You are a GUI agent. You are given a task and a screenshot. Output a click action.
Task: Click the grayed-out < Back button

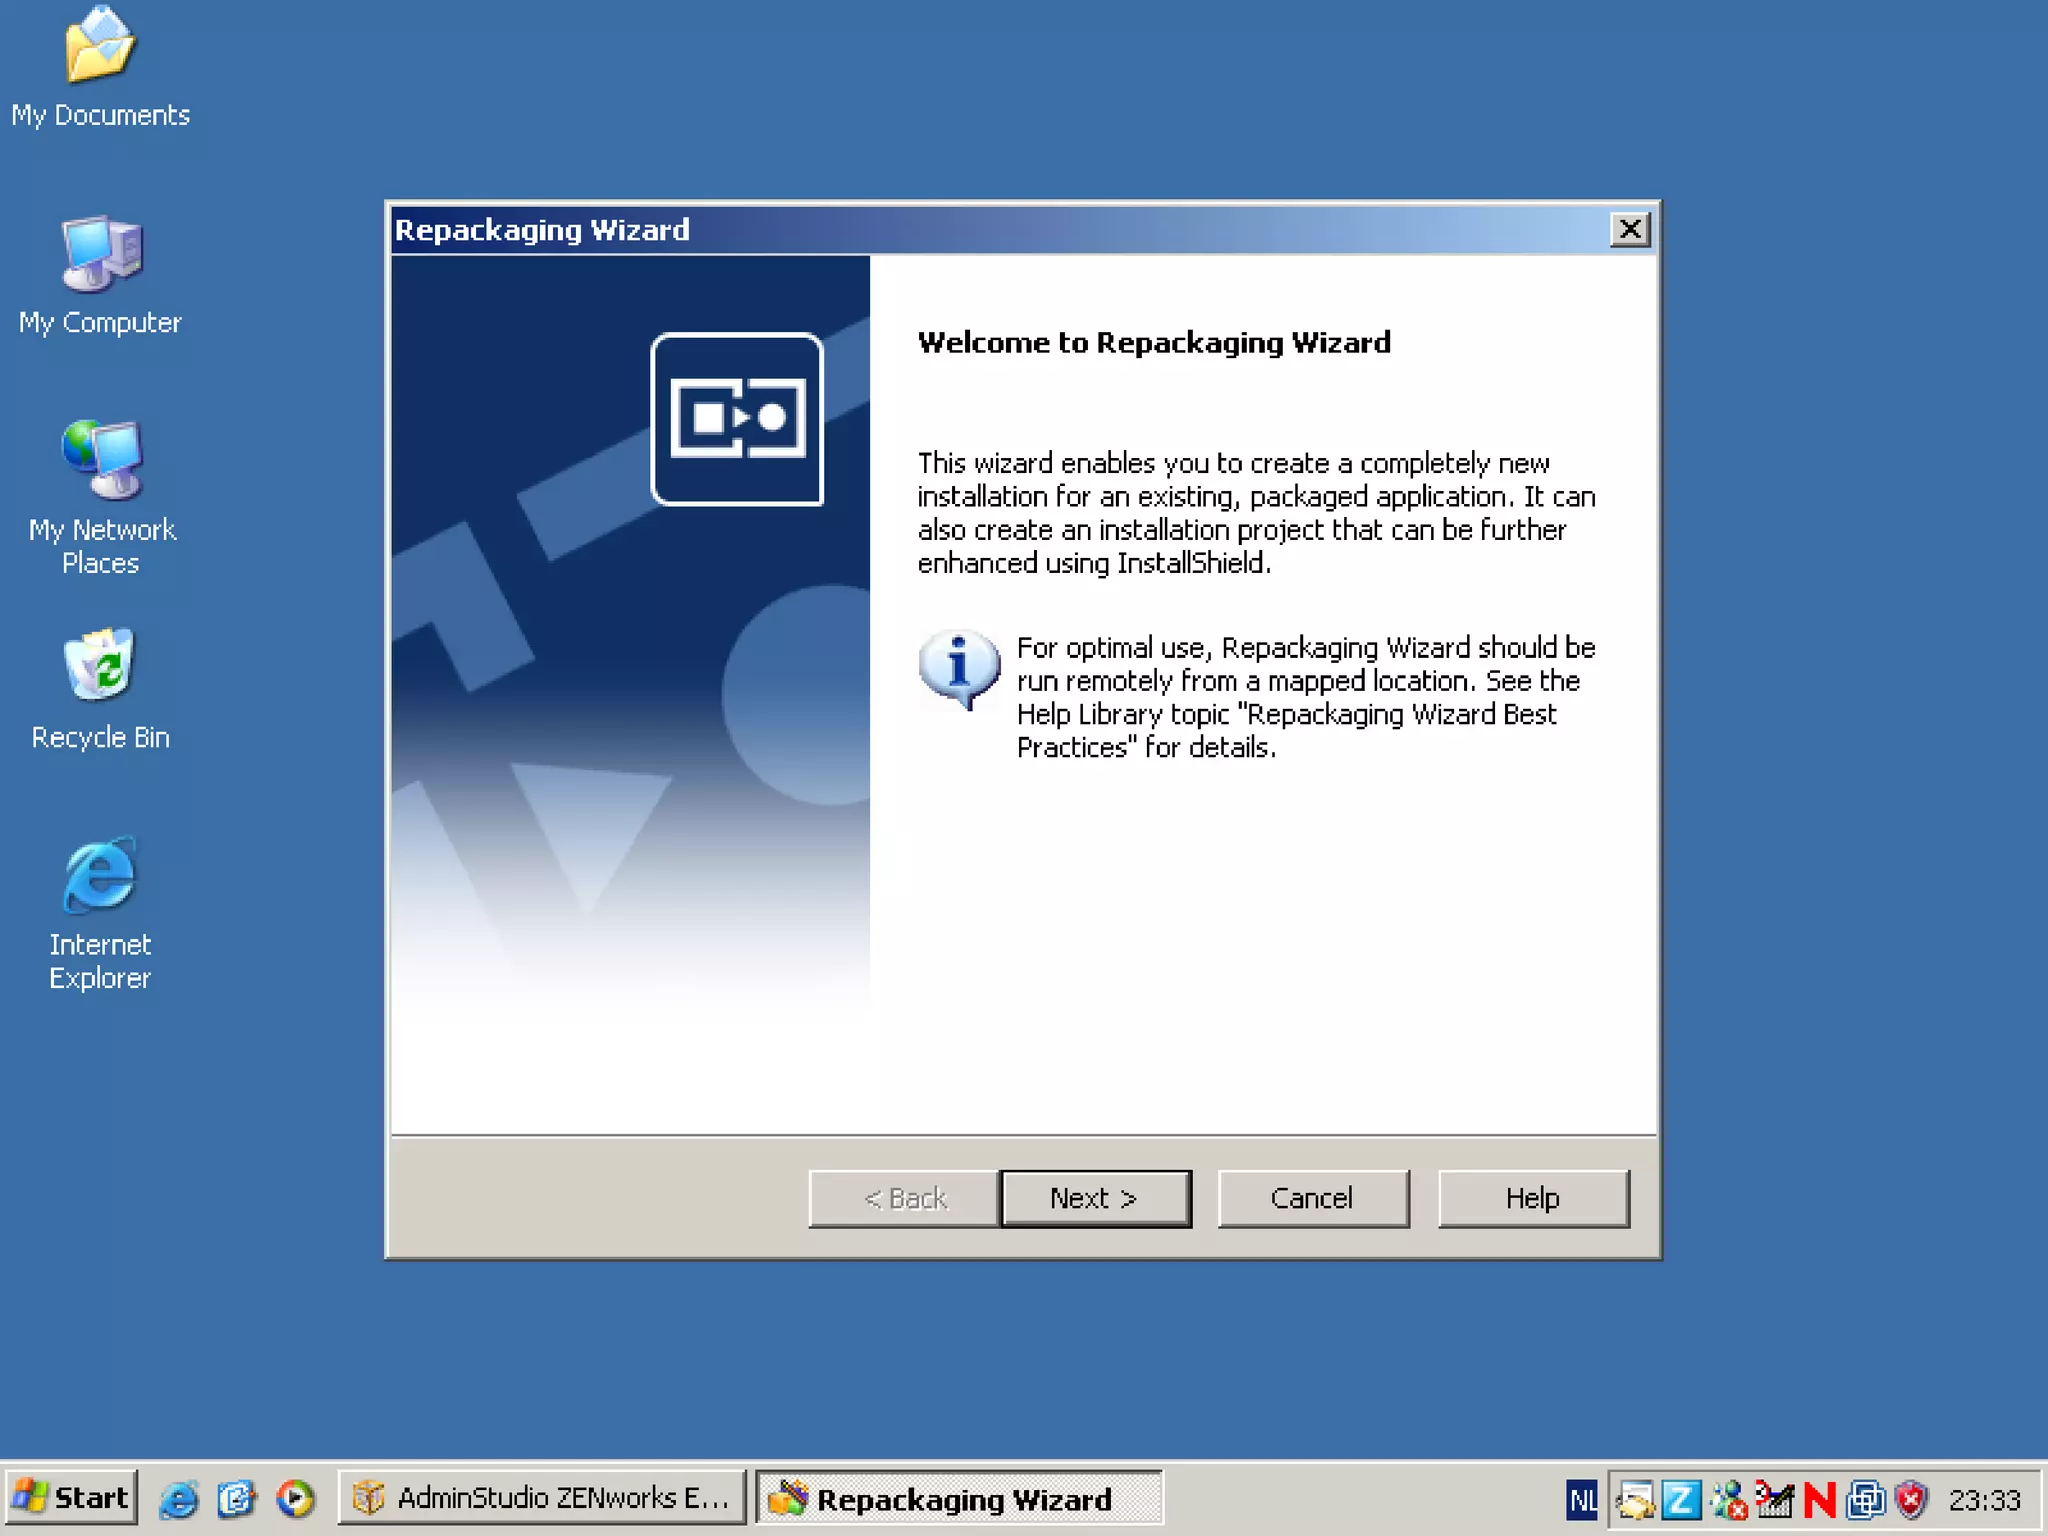(904, 1198)
